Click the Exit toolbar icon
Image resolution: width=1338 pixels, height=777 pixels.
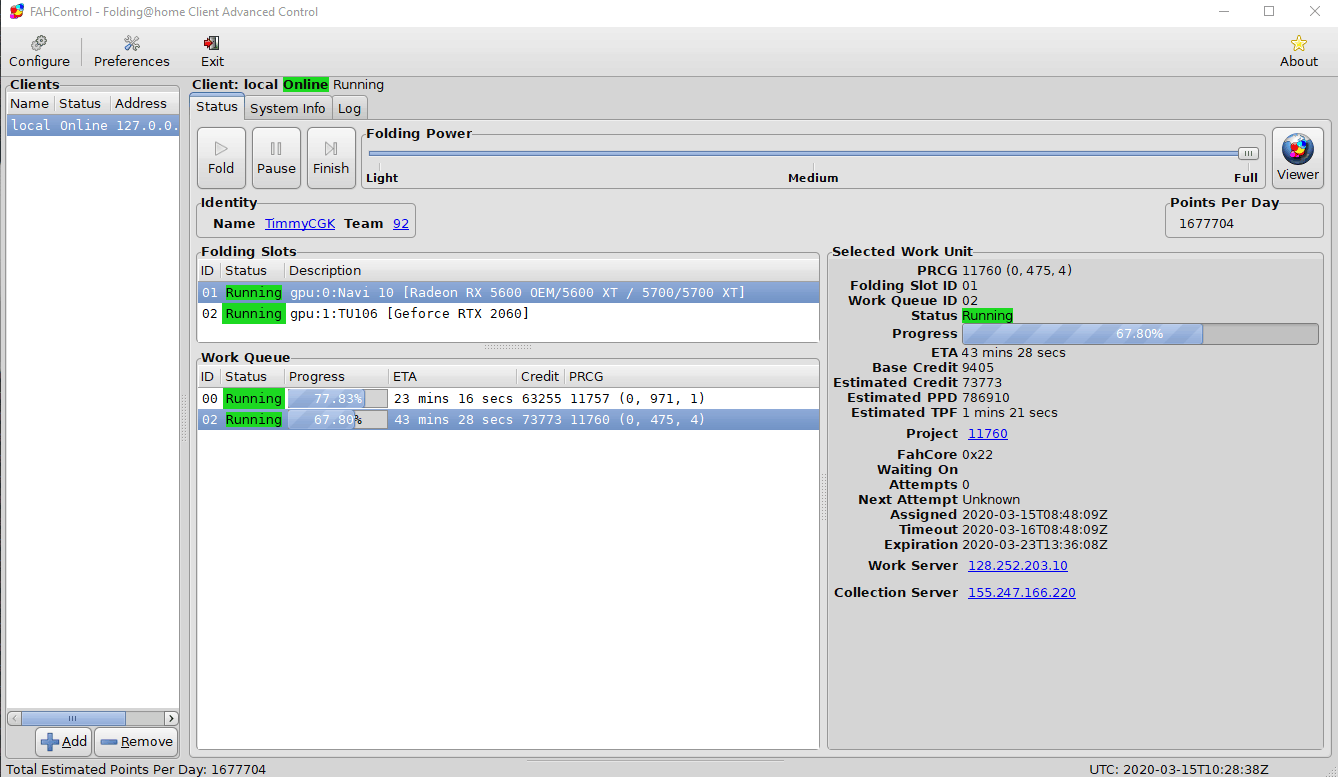tap(212, 51)
